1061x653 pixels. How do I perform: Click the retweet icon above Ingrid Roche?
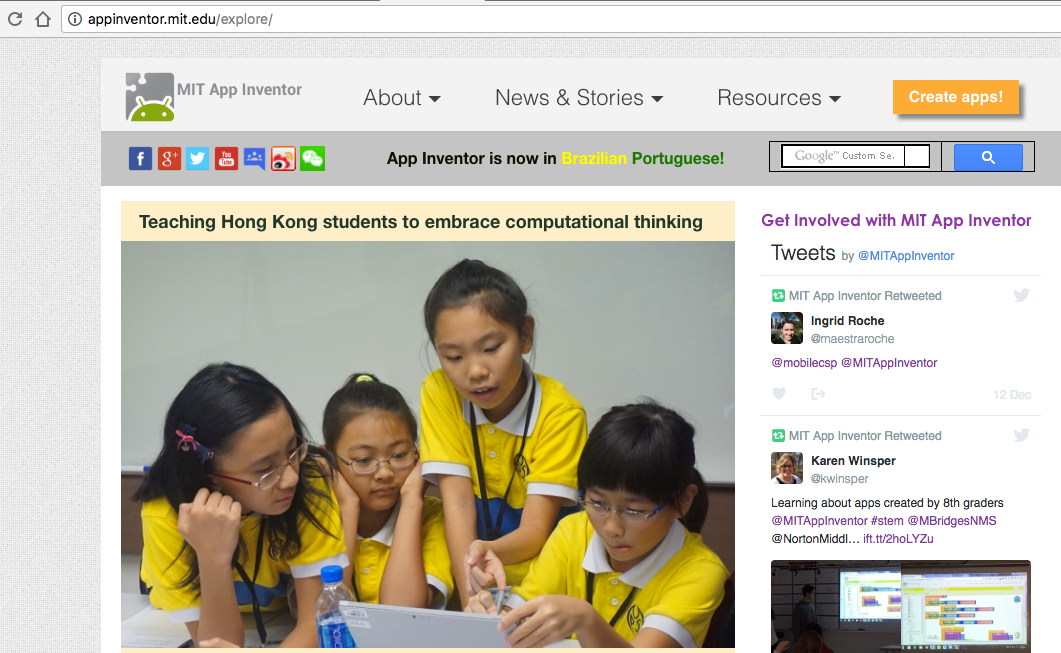coord(778,296)
